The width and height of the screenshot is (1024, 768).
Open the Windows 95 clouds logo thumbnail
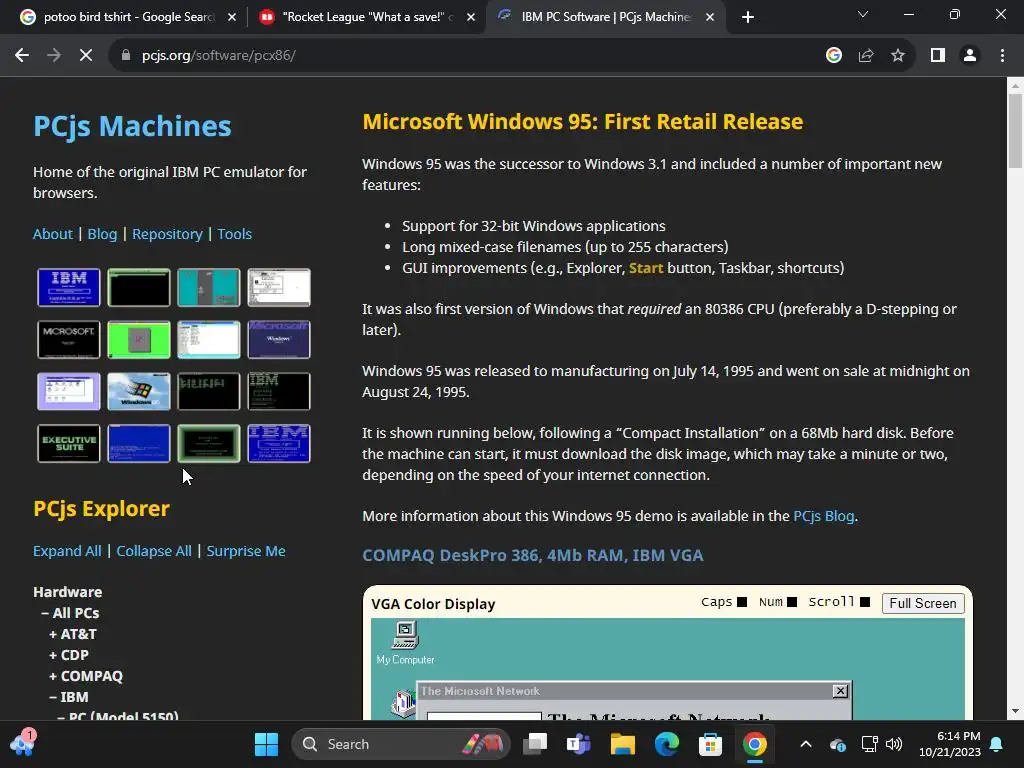coord(138,391)
